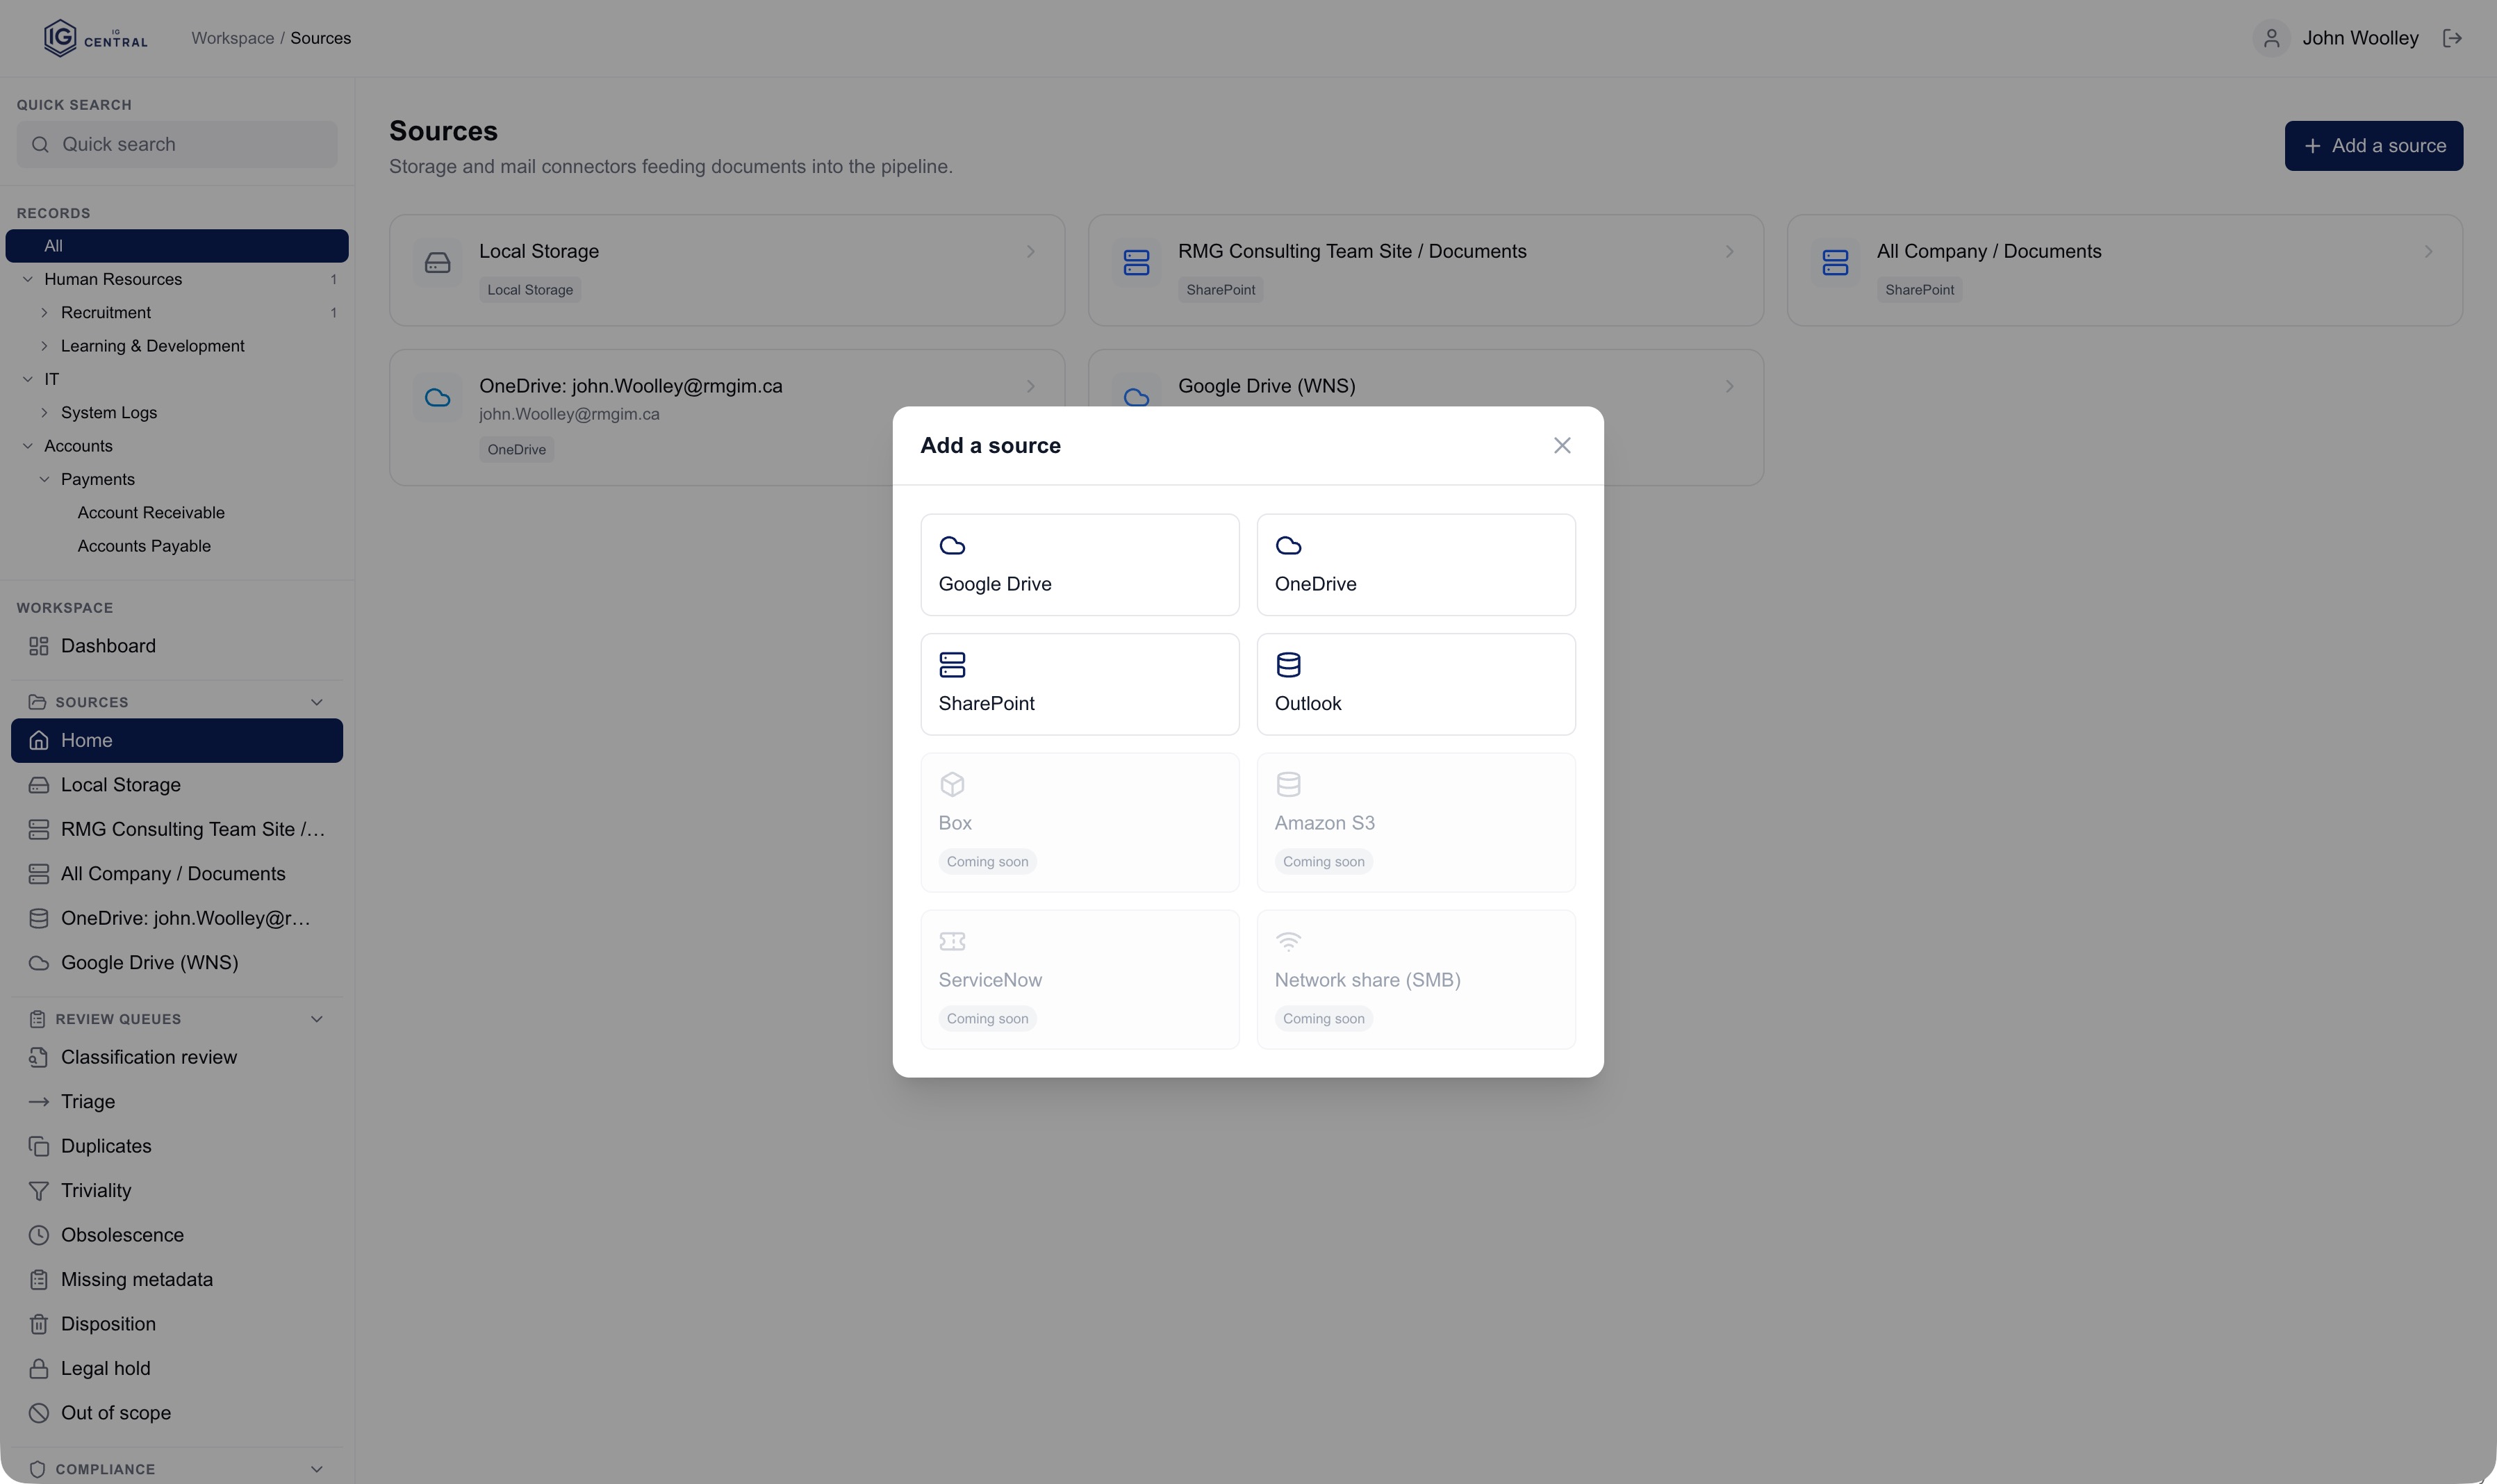
Task: Choose the Outlook source card
Action: [1416, 684]
